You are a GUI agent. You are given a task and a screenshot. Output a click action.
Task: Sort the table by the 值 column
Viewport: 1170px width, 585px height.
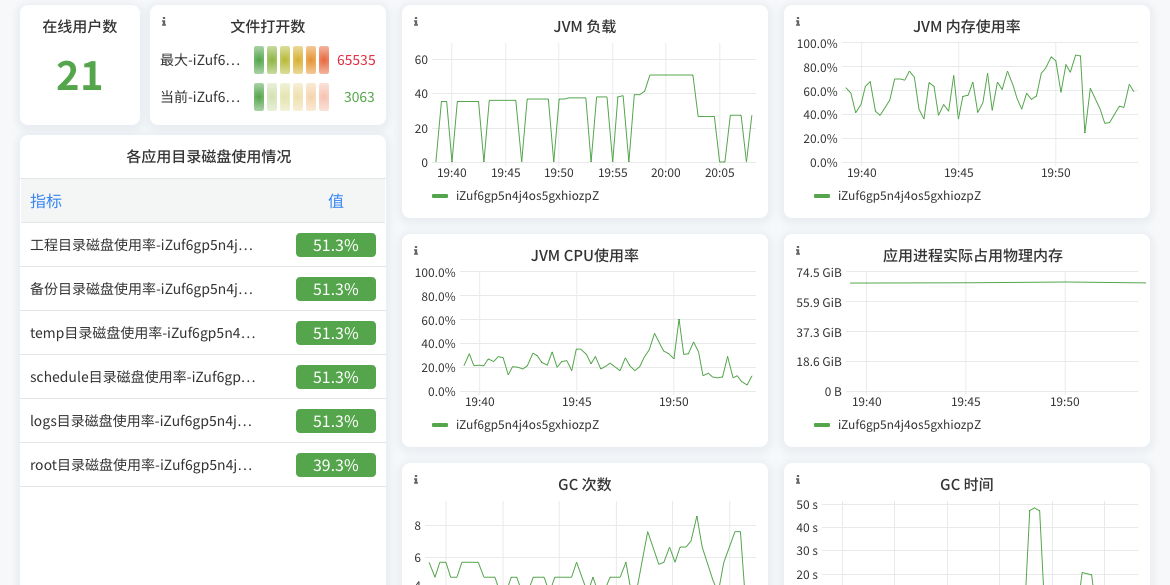click(x=335, y=201)
